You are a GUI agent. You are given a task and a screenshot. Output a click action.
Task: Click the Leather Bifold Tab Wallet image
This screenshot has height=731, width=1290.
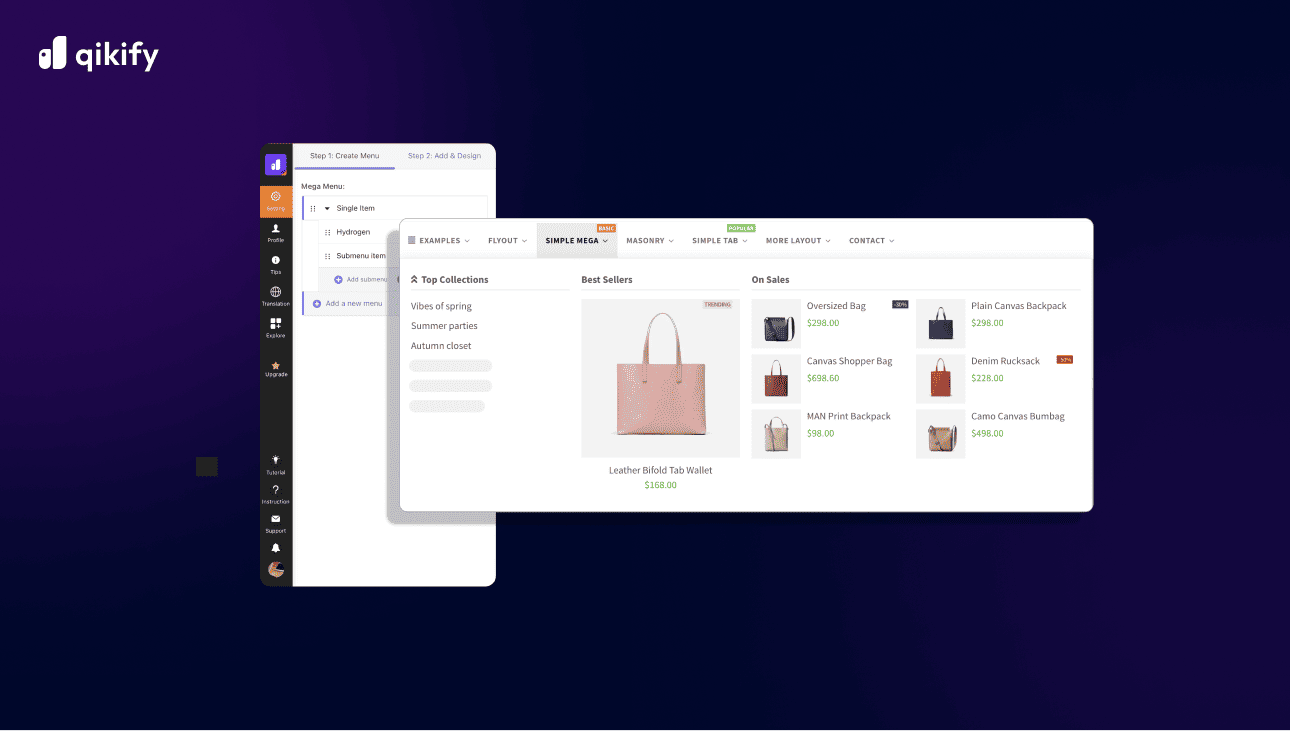659,378
